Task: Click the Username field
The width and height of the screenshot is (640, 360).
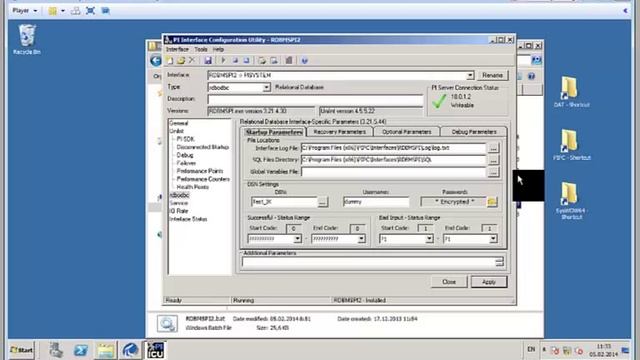Action: [376, 202]
